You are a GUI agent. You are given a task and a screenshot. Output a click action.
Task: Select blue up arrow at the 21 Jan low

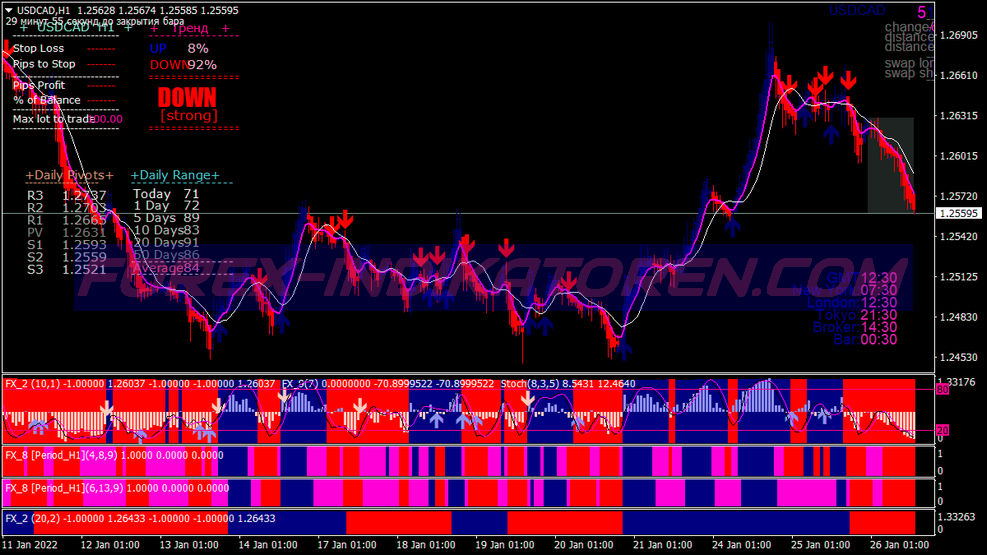(x=624, y=348)
